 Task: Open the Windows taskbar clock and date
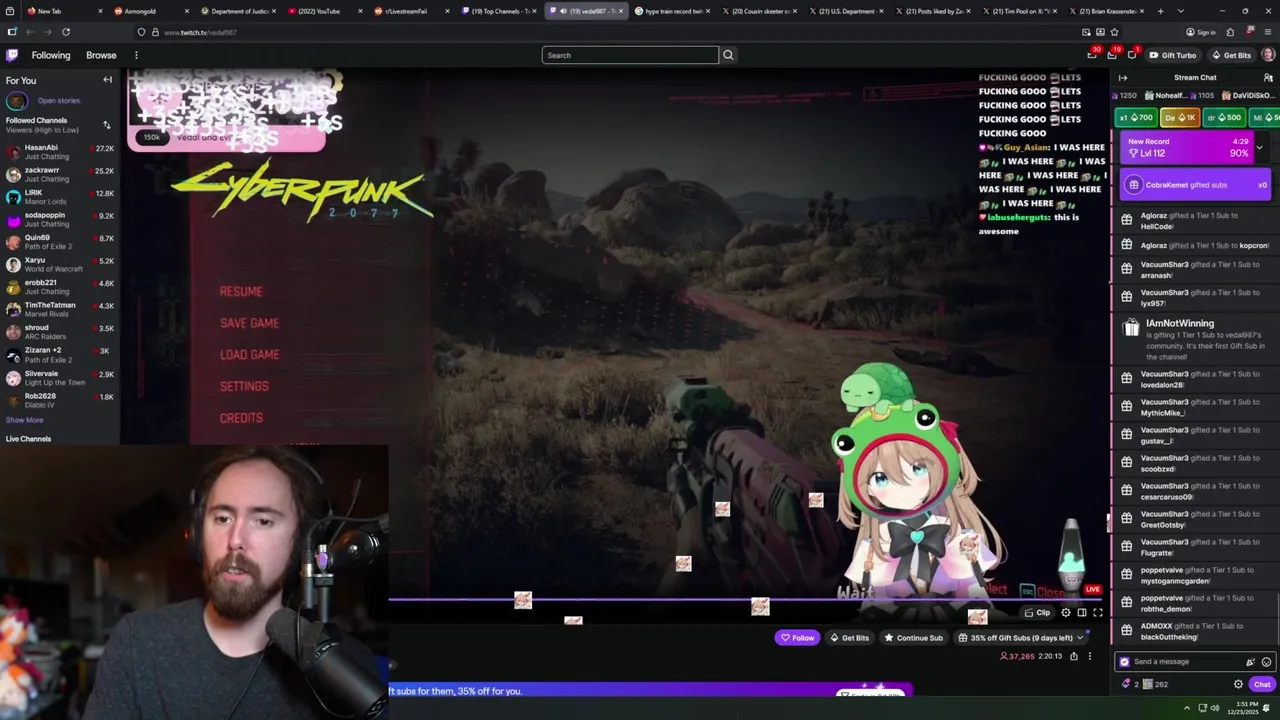pos(1242,708)
